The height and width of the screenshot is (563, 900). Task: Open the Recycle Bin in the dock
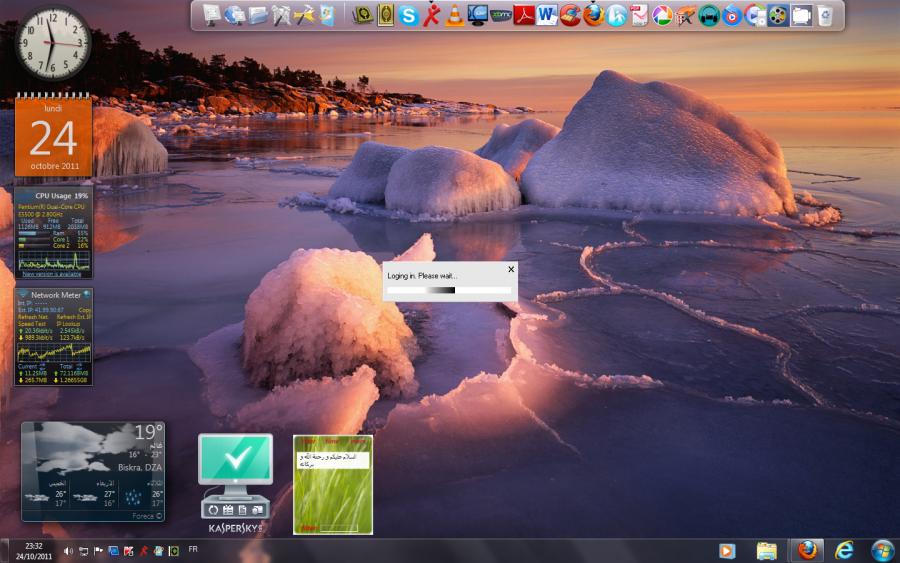825,15
